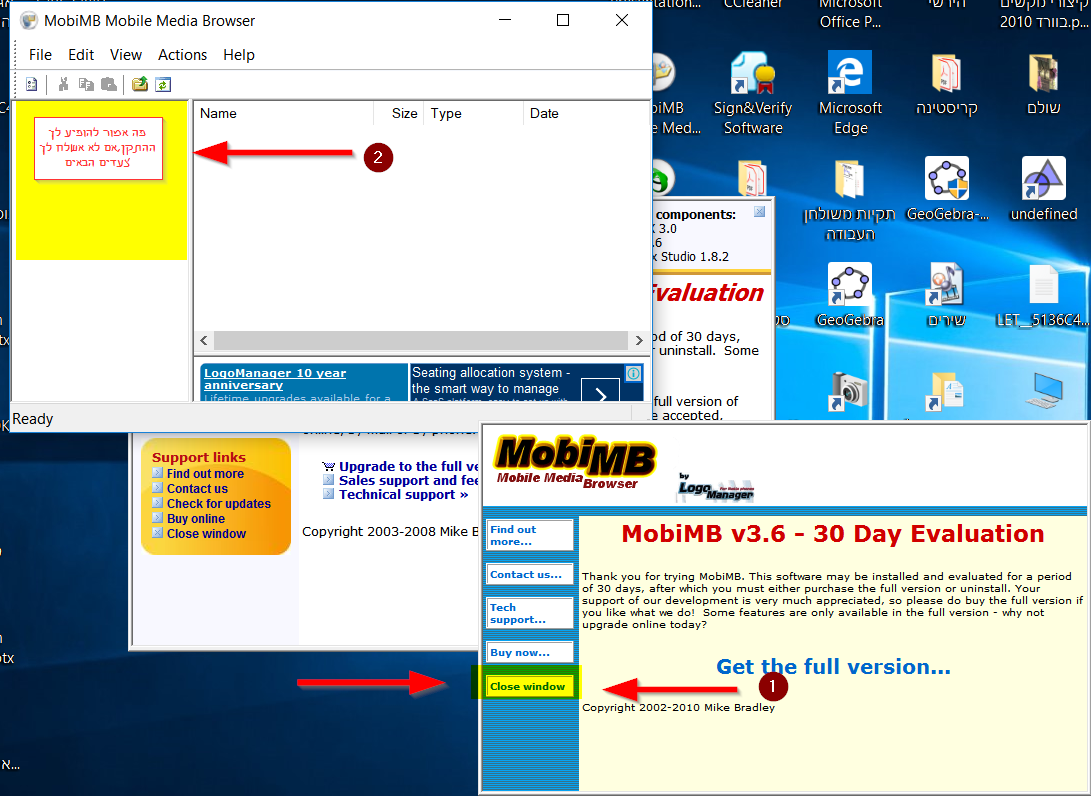The height and width of the screenshot is (796, 1091).
Task: Open Sales support and feedback link
Action: 408,480
